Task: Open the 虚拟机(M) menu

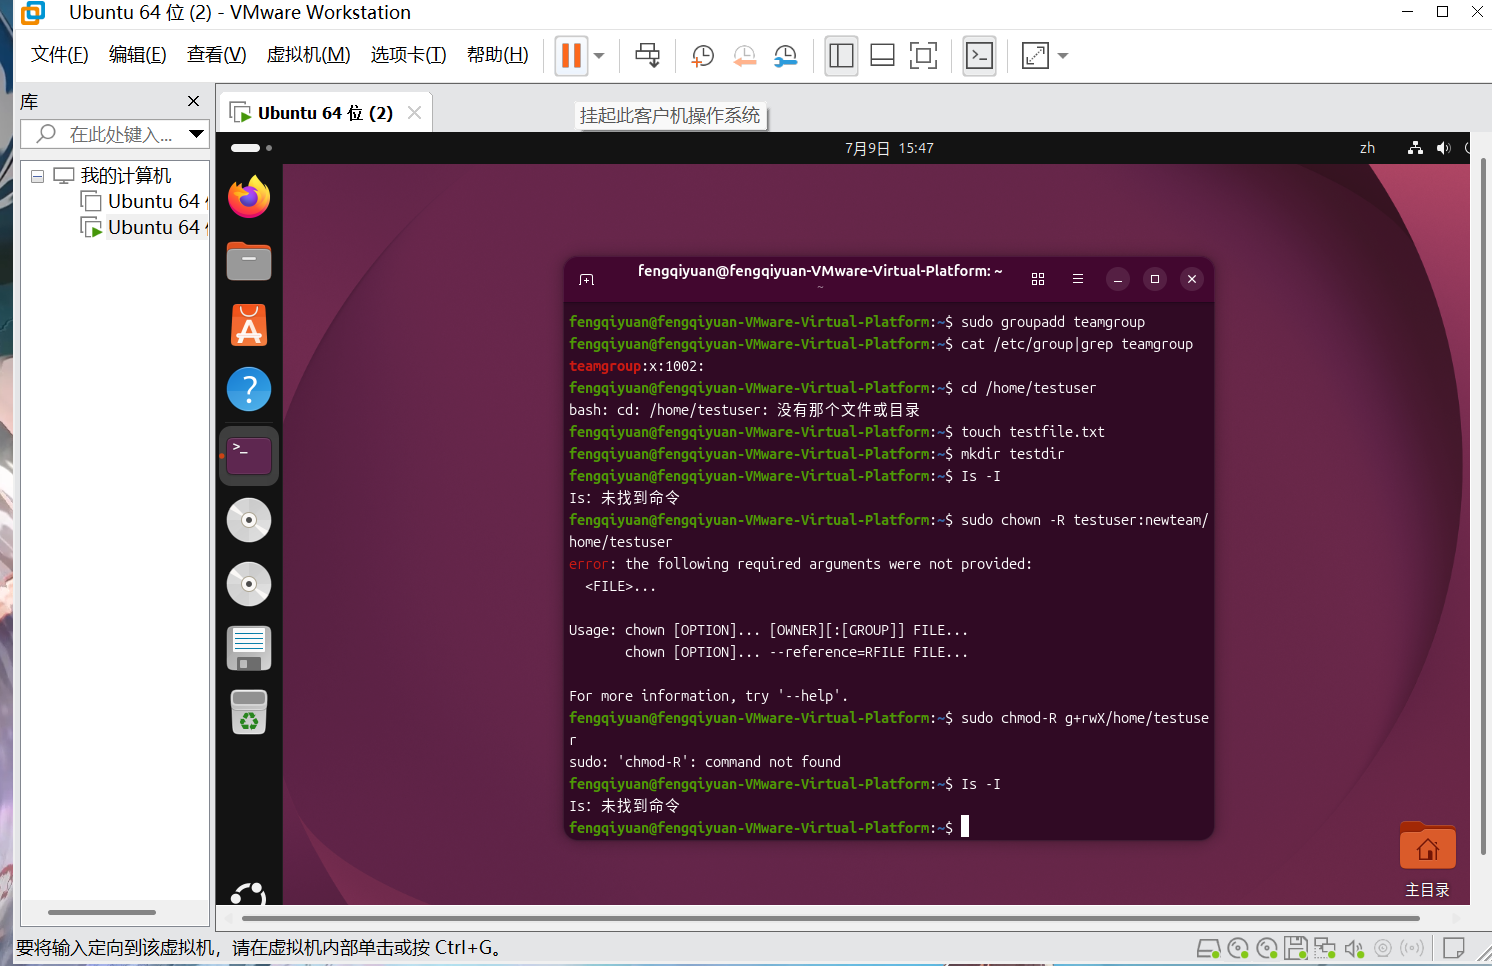Action: pos(308,55)
